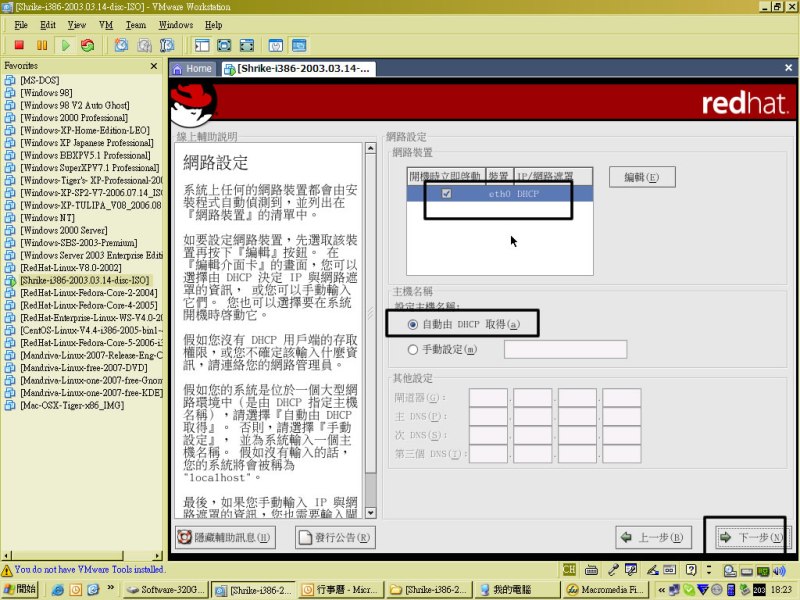Select [Windows 2000 Server] in Favorites

pos(64,231)
